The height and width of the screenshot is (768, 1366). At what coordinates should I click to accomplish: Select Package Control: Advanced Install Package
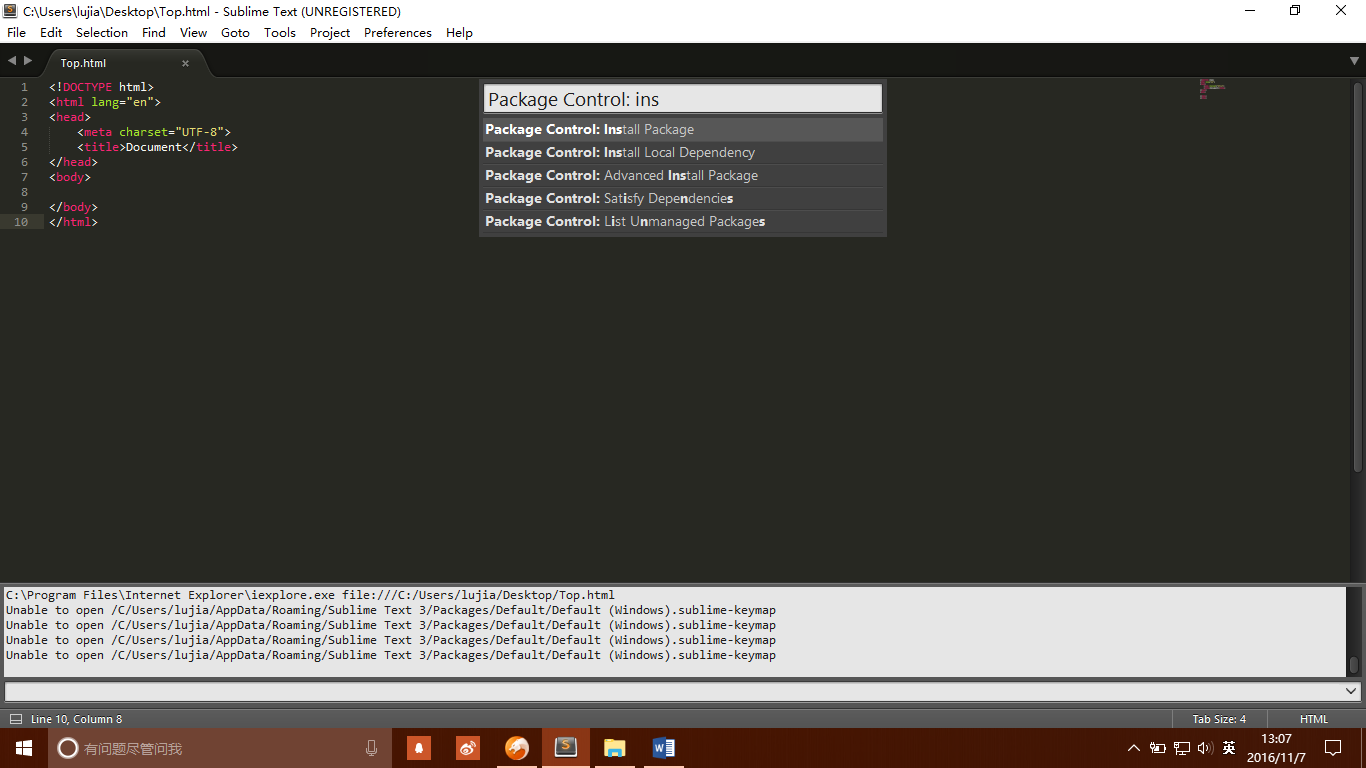(683, 175)
